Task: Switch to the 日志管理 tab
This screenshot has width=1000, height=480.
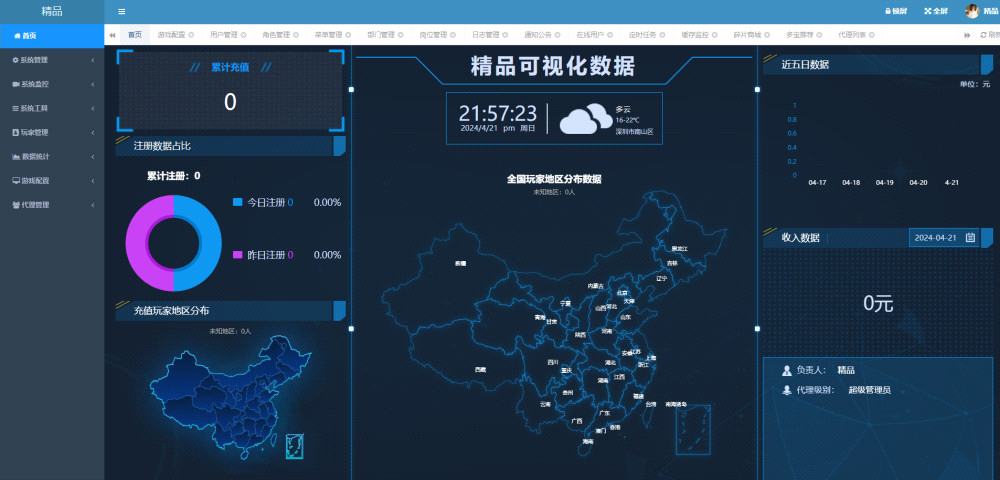Action: point(485,35)
